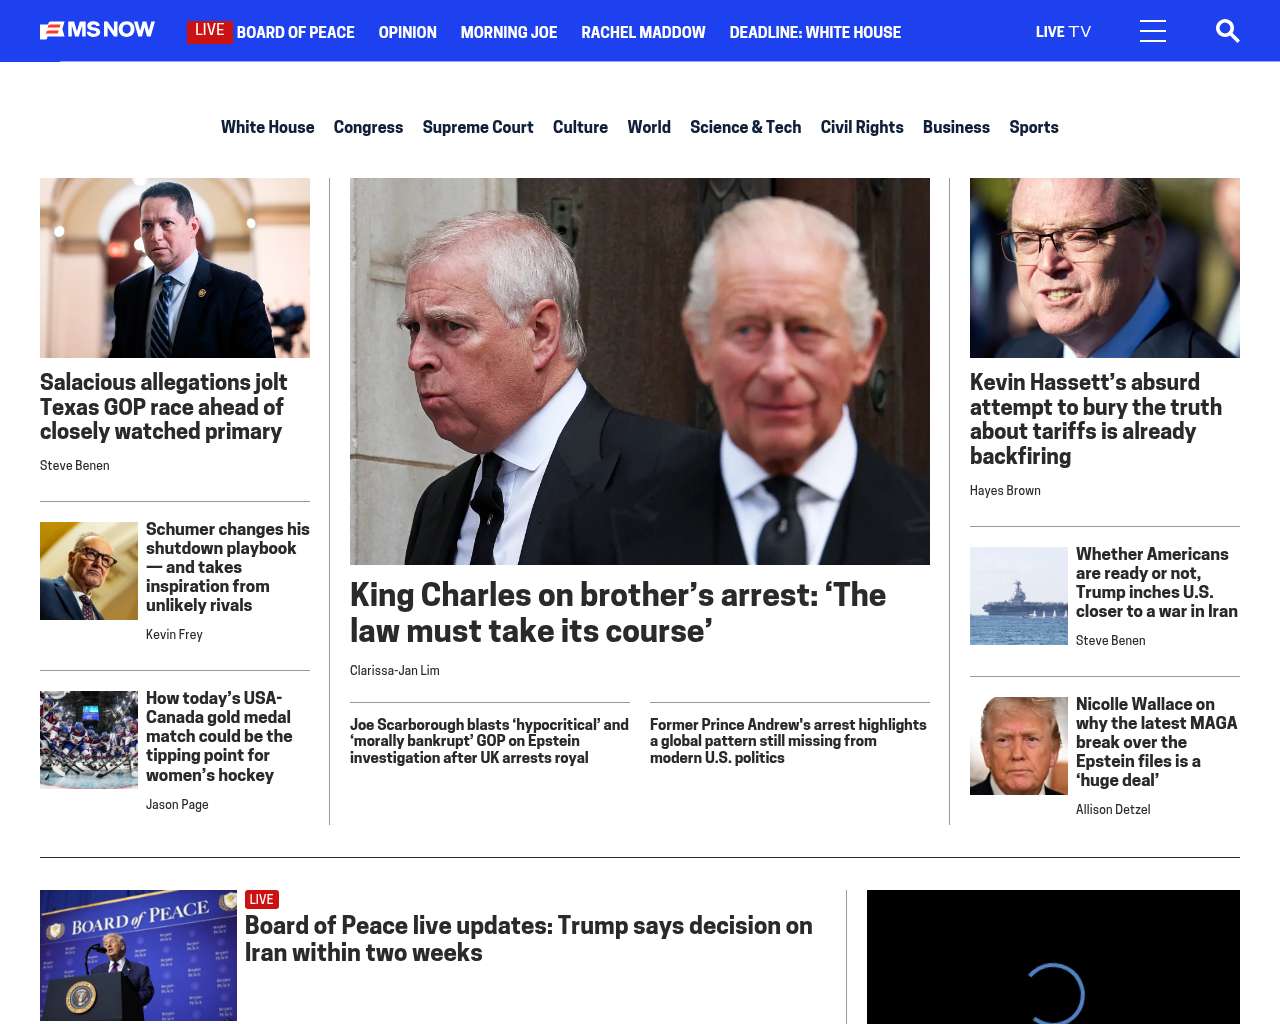The image size is (1280, 1024).
Task: Click the Board of Peace podium thumbnail
Action: point(138,955)
